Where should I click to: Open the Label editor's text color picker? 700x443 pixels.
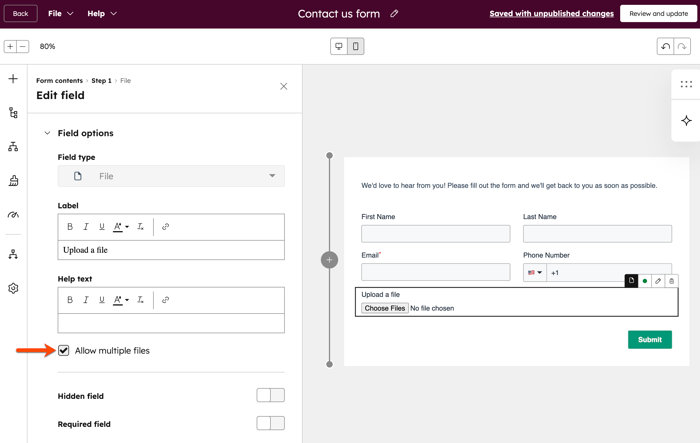tap(120, 227)
